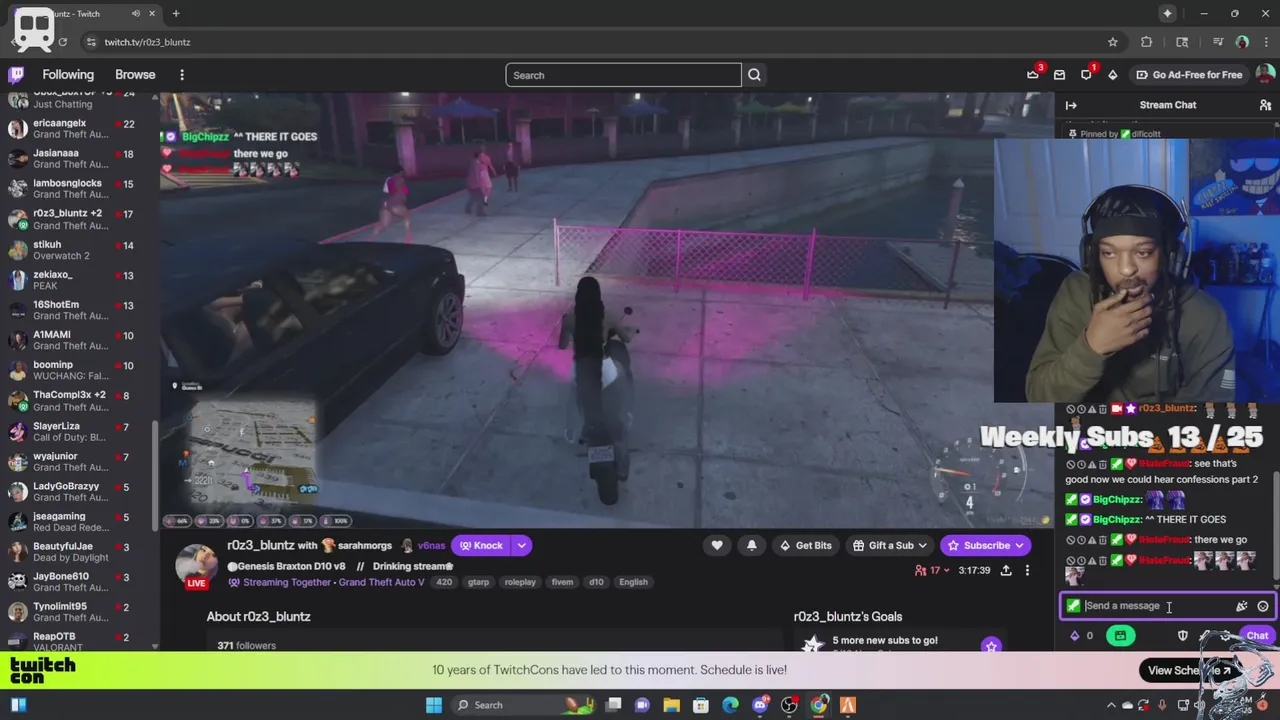Bookmark this page with the star
Viewport: 1280px width, 720px height.
pos(1112,42)
